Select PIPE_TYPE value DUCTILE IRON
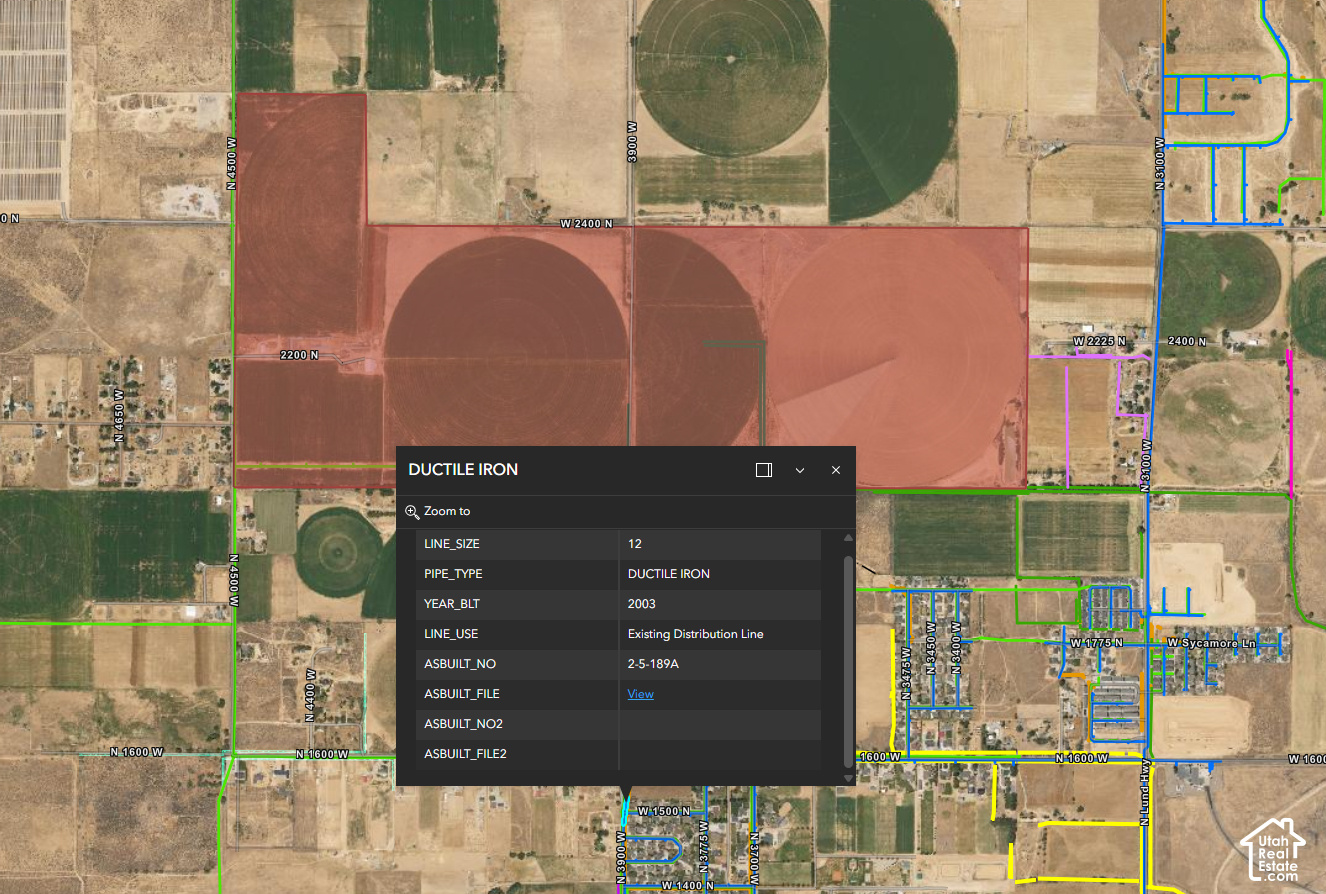 point(669,574)
